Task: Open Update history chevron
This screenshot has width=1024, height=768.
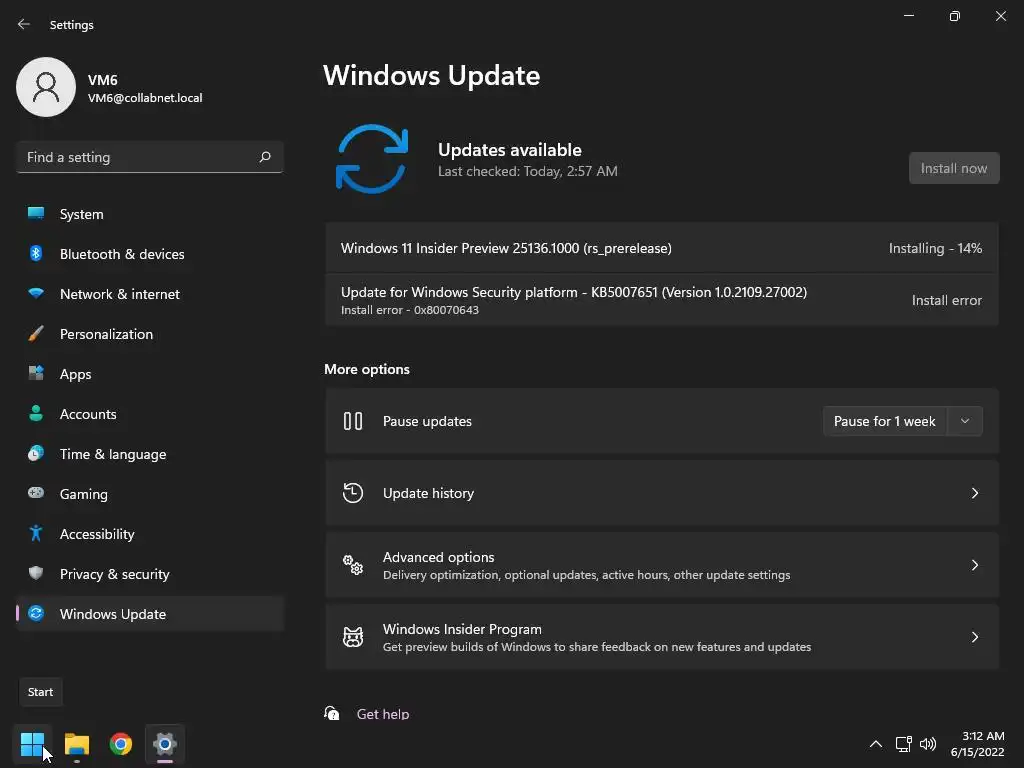Action: click(974, 493)
